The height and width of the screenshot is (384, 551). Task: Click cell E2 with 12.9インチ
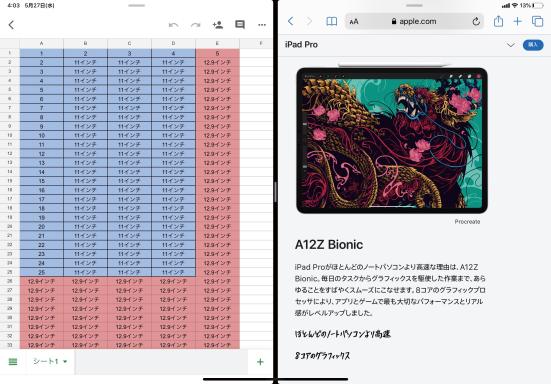point(217,63)
